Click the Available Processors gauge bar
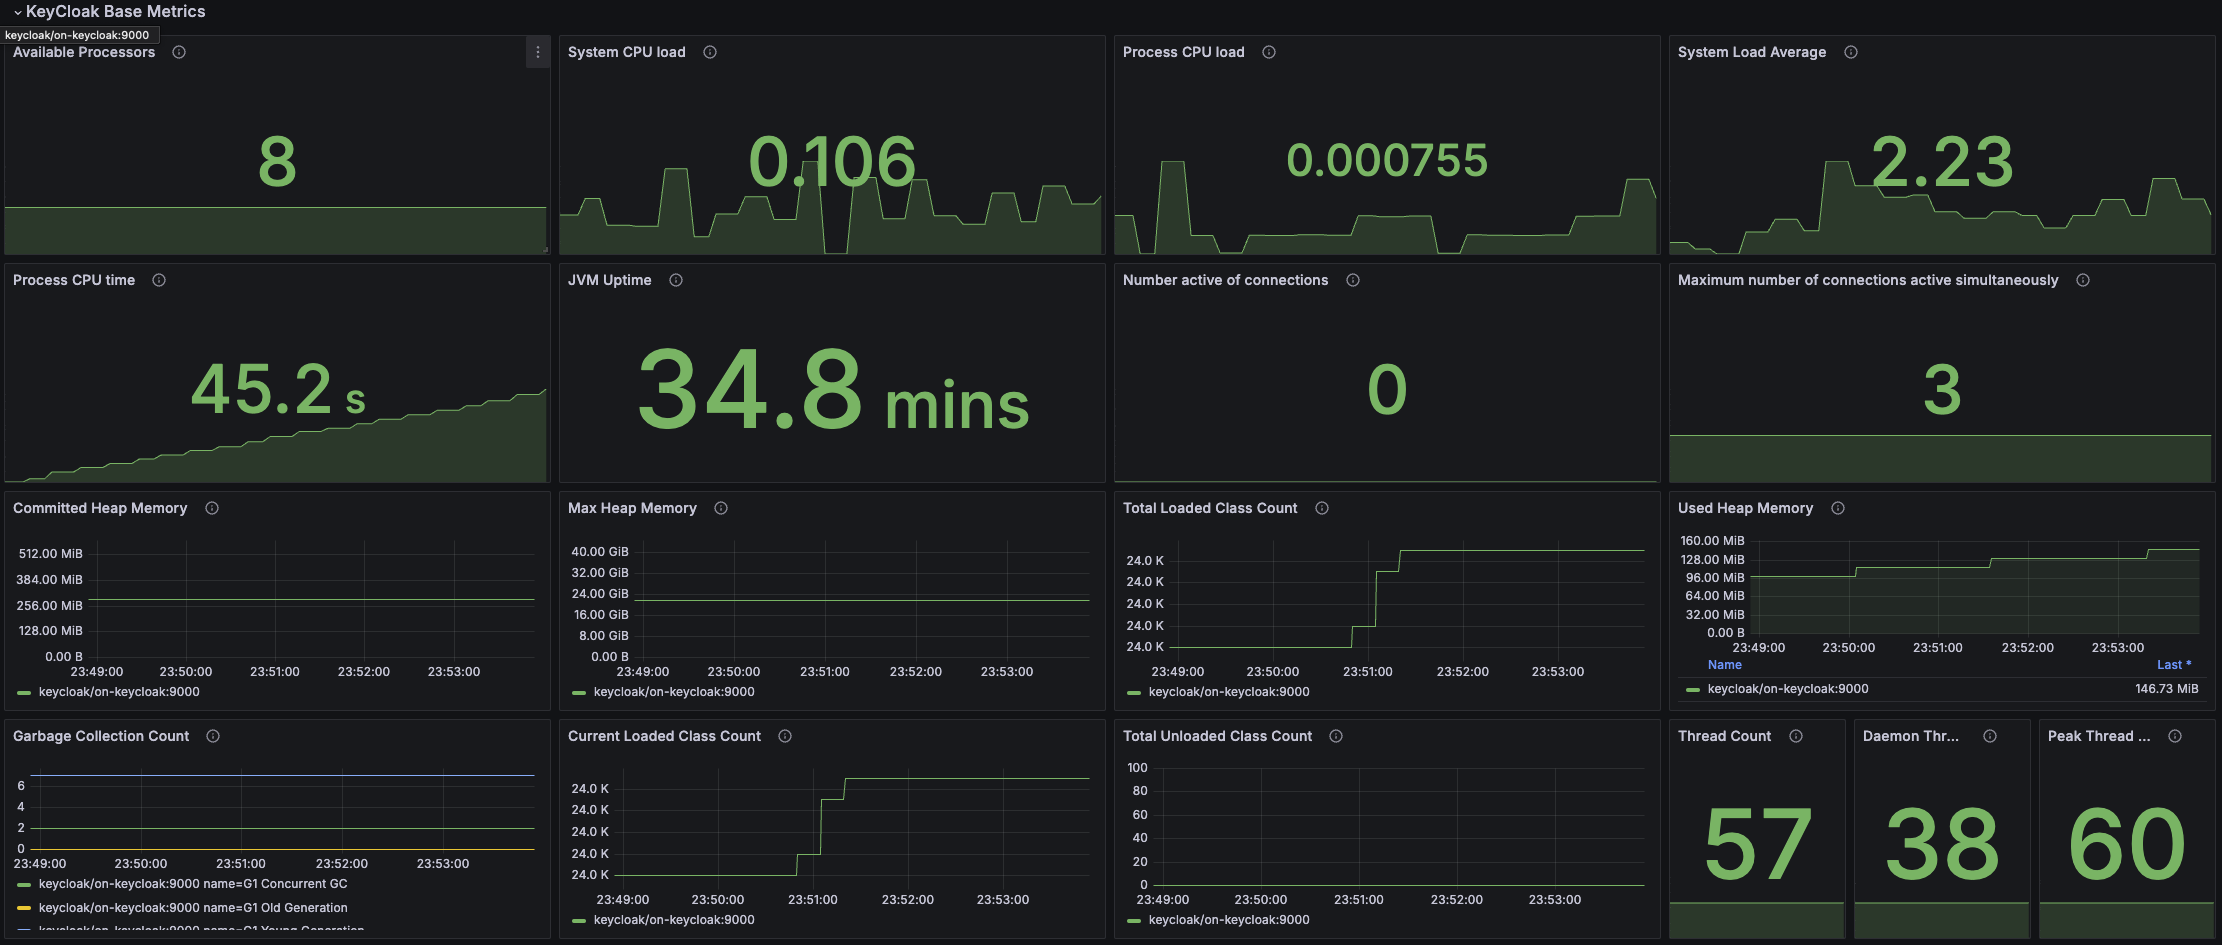The height and width of the screenshot is (945, 2222). (275, 230)
